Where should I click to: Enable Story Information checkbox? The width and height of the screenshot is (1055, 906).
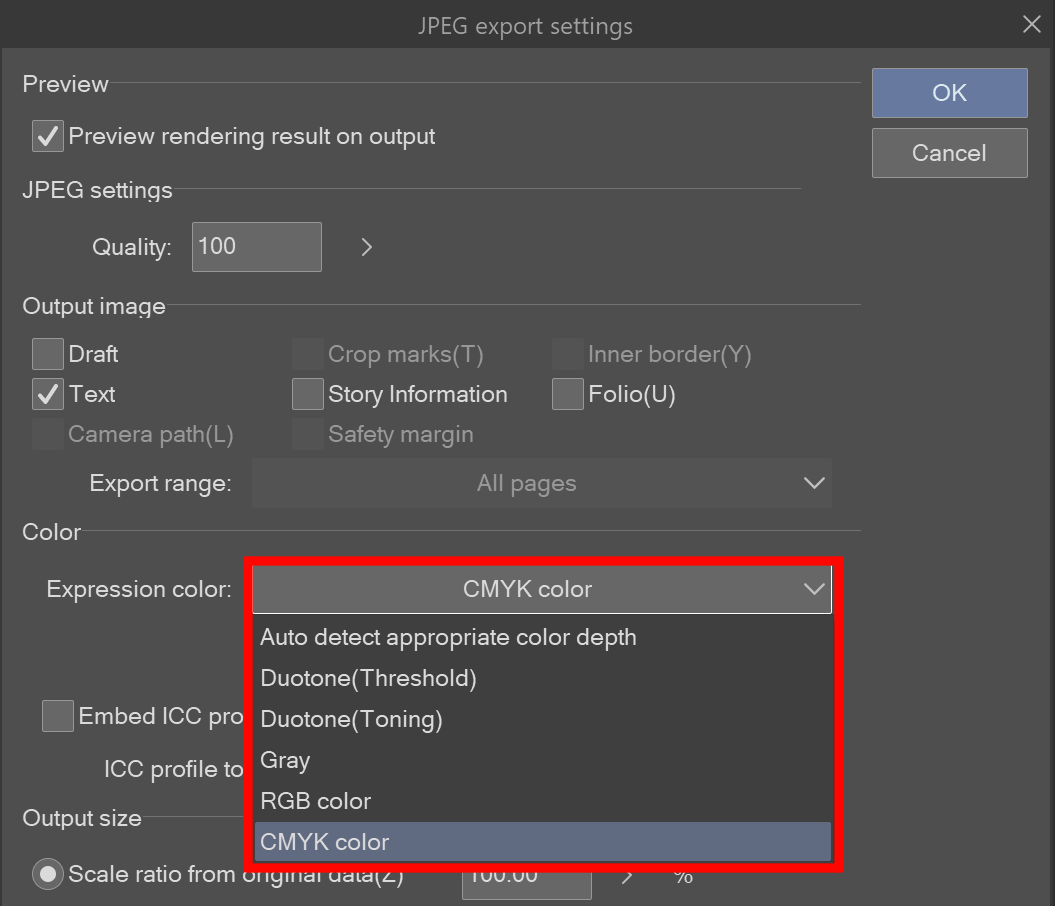(308, 395)
